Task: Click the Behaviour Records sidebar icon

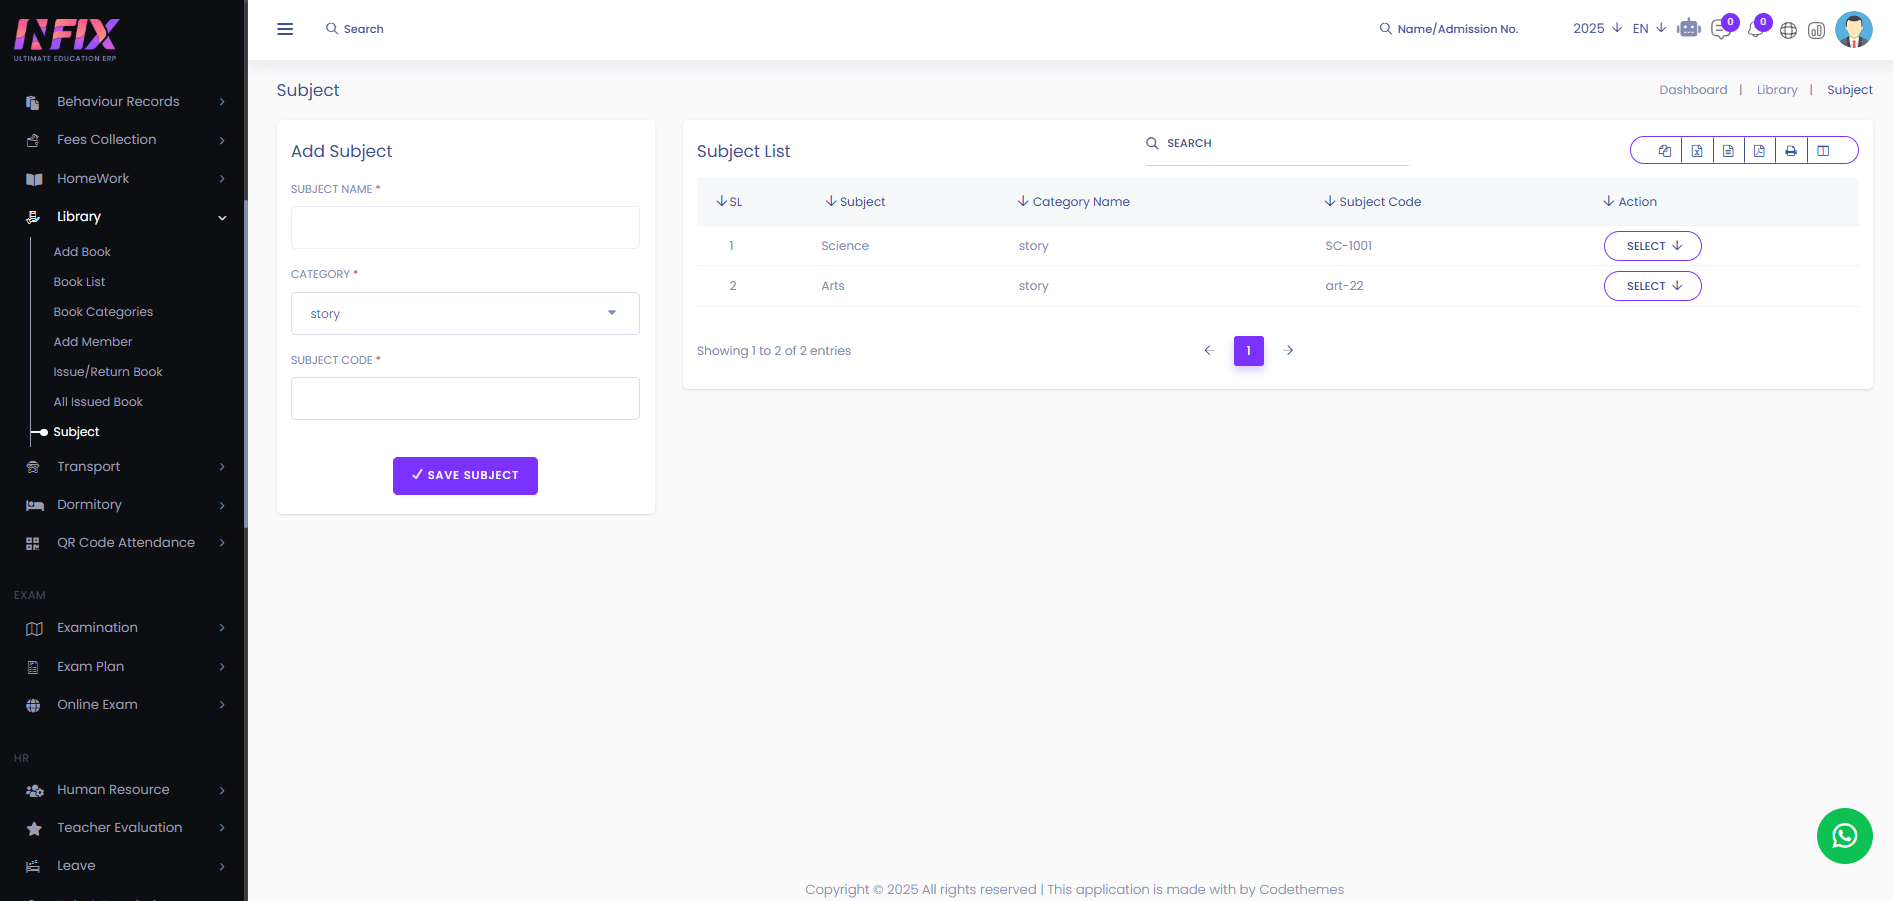Action: point(33,102)
